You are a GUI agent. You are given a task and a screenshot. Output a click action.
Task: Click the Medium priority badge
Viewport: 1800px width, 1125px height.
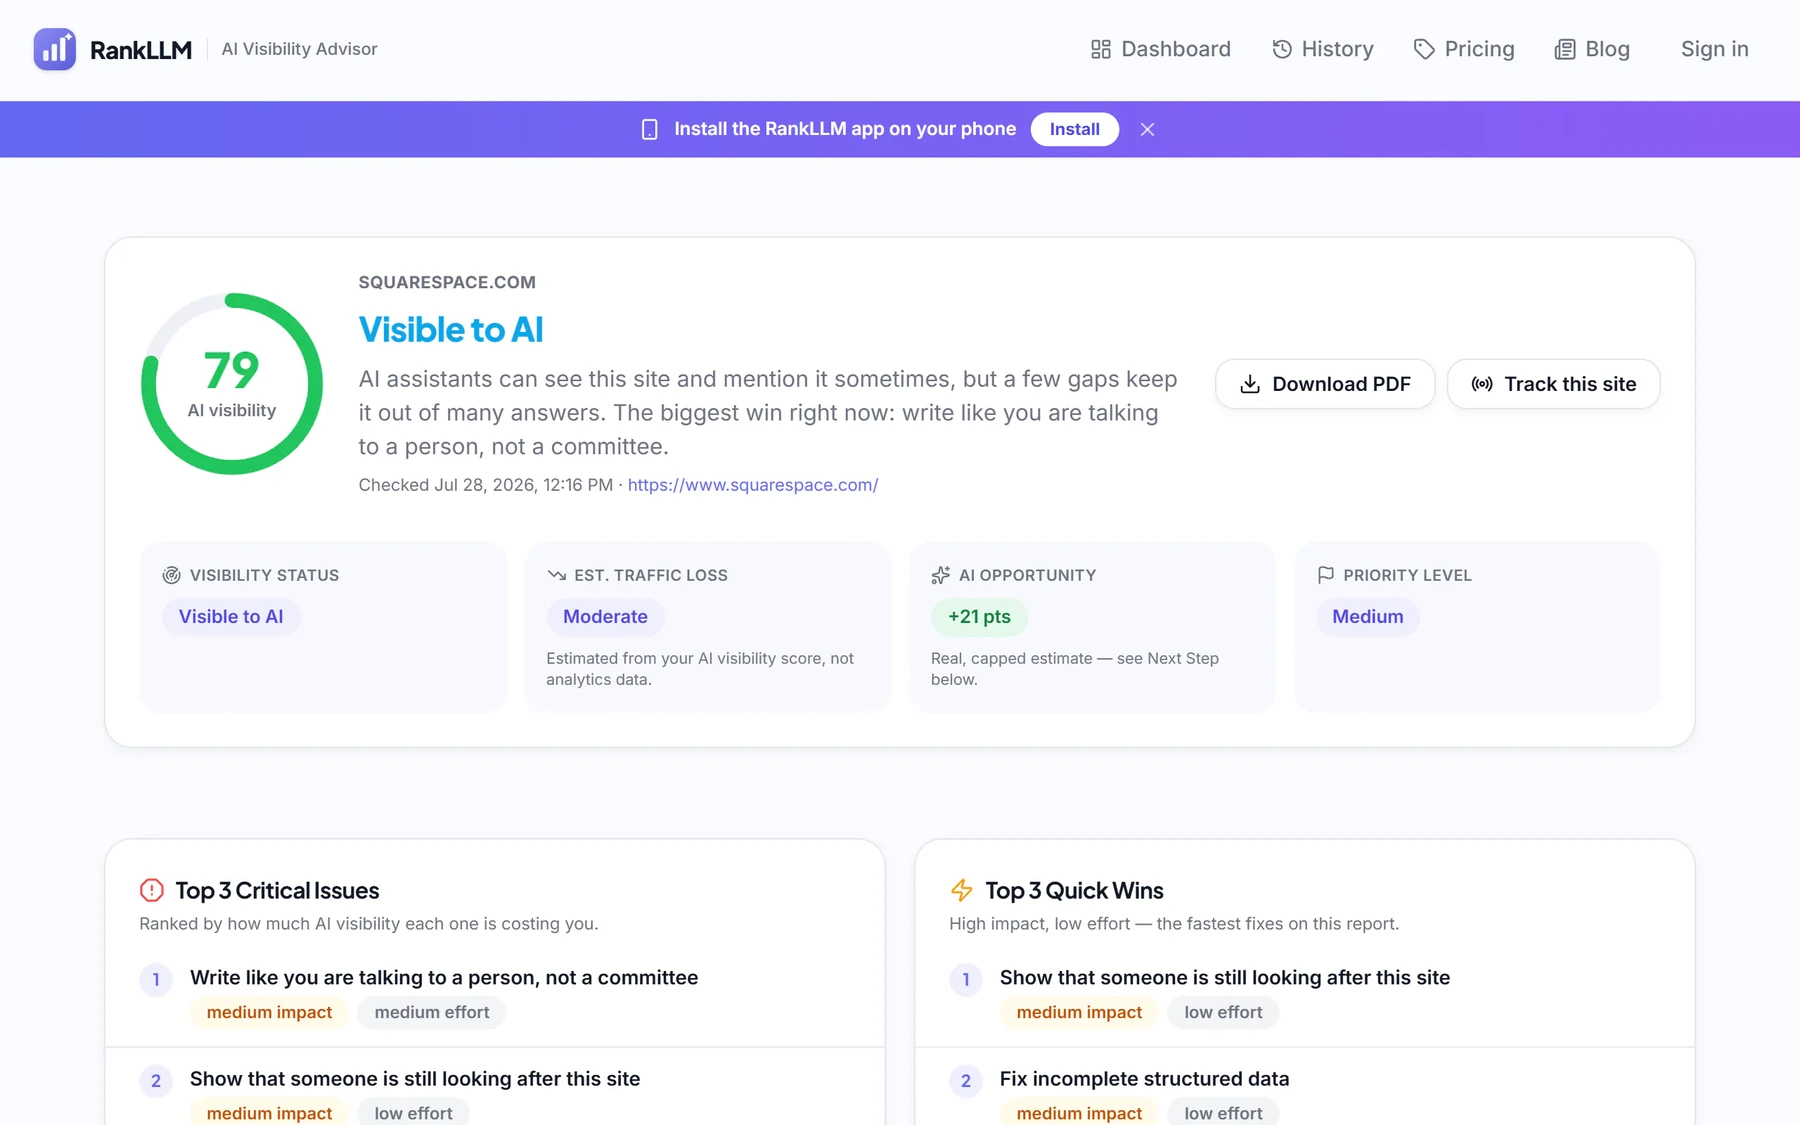[x=1367, y=617]
